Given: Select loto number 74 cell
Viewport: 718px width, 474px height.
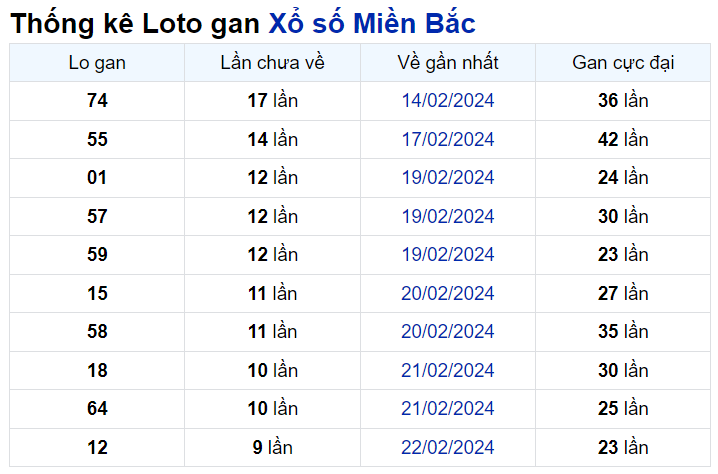Looking at the screenshot, I should 97,101.
